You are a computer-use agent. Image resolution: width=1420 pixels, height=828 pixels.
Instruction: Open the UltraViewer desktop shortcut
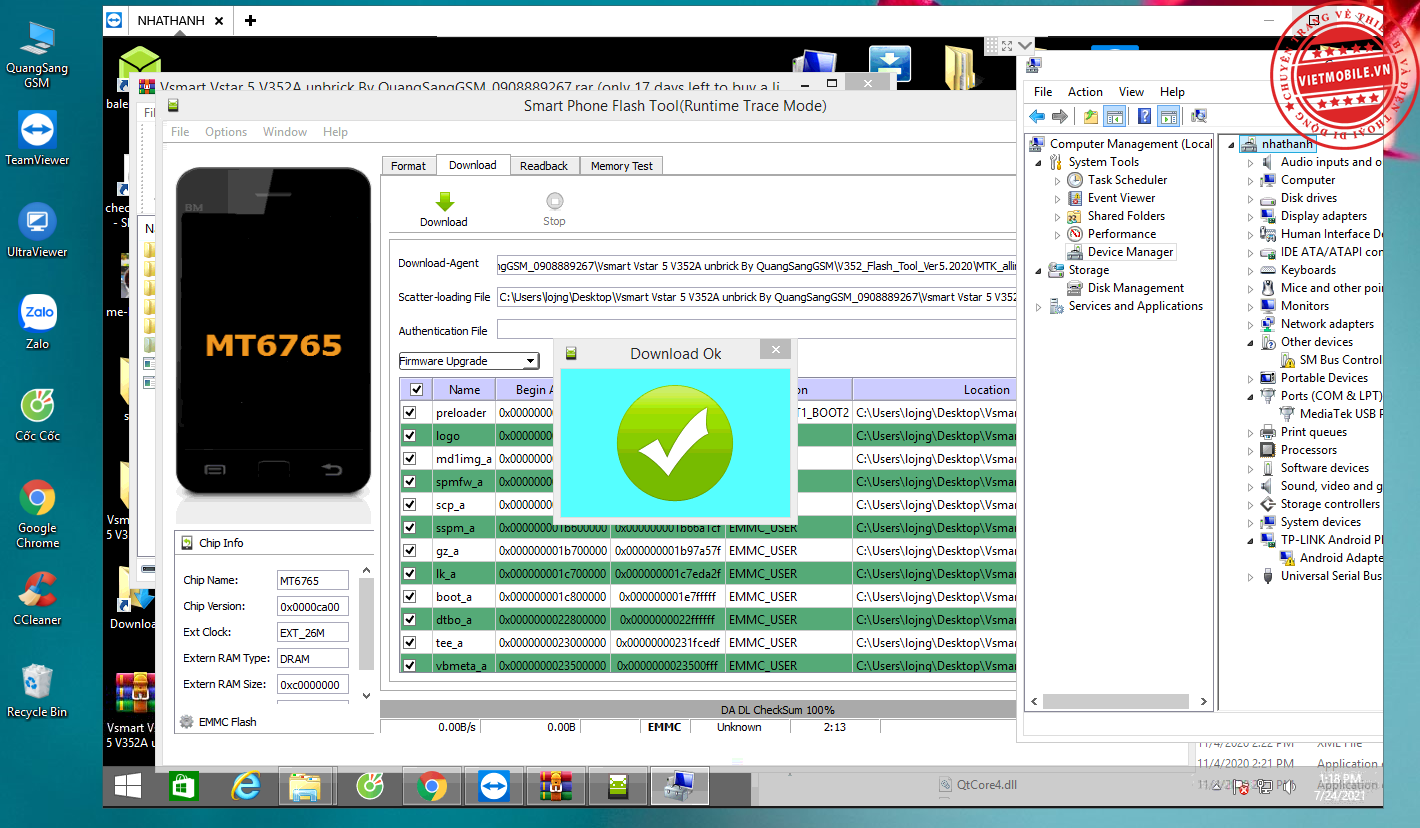(x=37, y=230)
